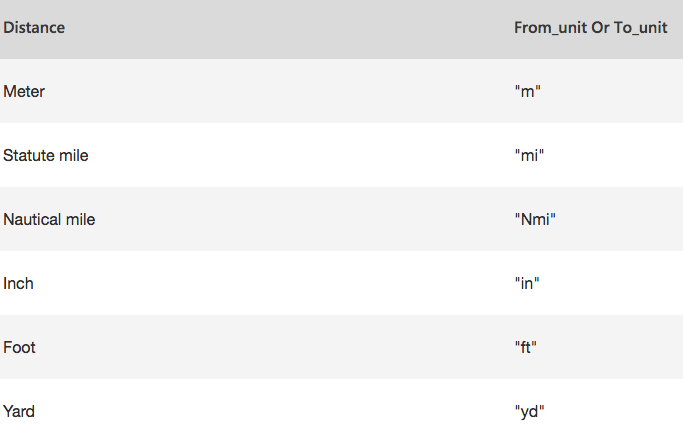Select the Inch row label
This screenshot has height=440, width=683.
(x=18, y=284)
